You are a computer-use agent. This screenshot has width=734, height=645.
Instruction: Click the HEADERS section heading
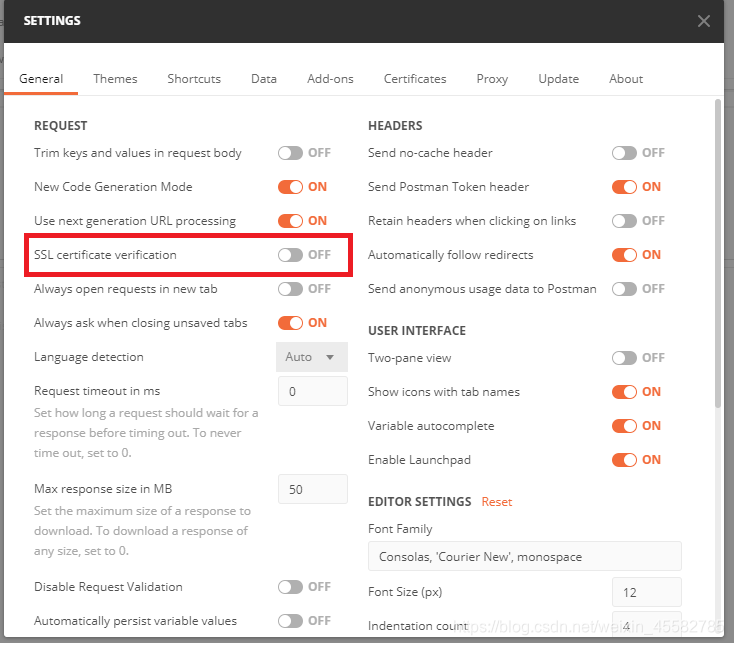395,125
